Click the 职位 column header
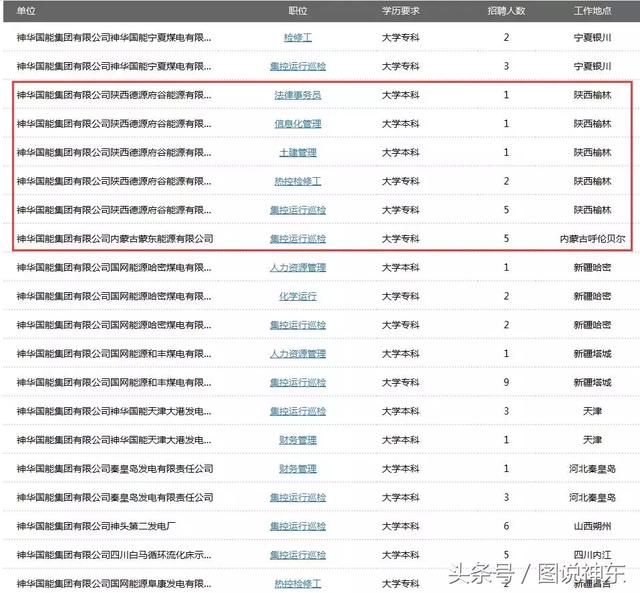This screenshot has width=640, height=593. (298, 11)
